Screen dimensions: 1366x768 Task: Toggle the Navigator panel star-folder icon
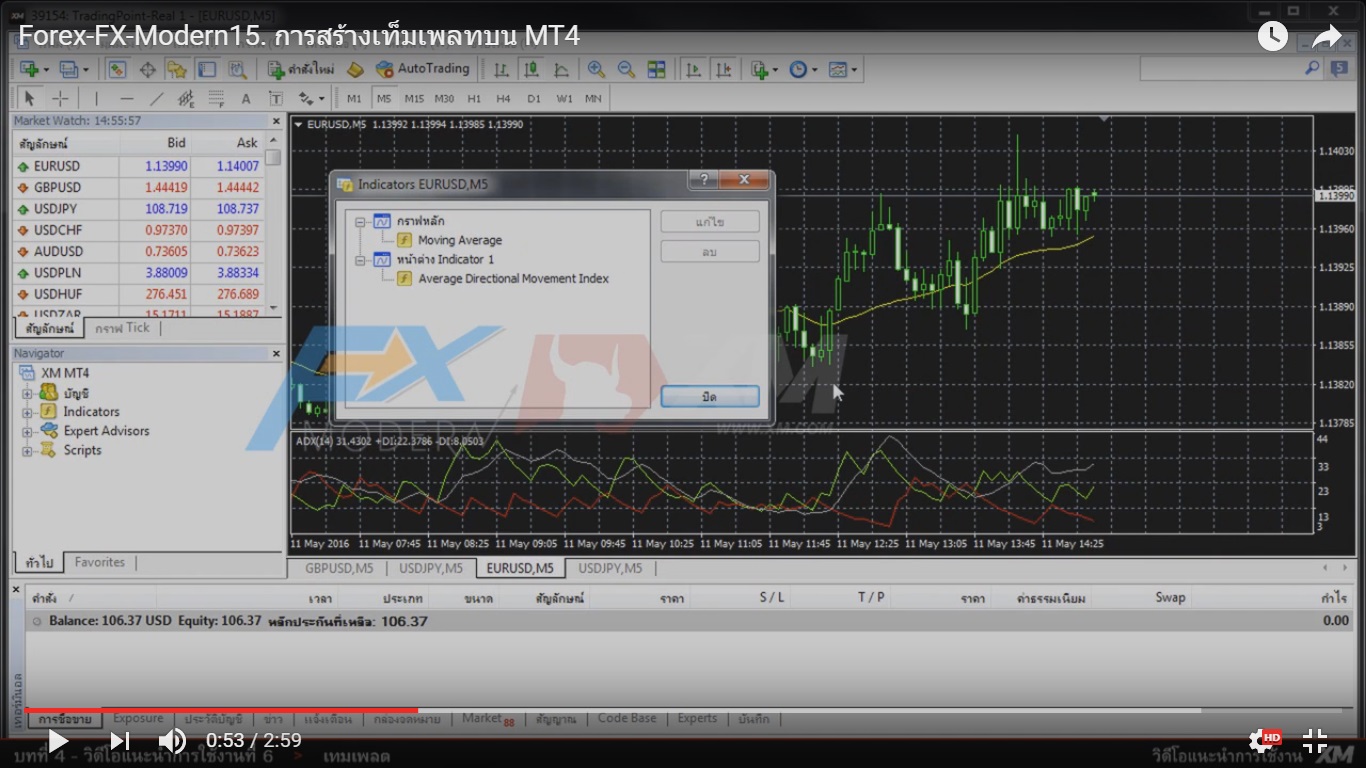coord(176,69)
